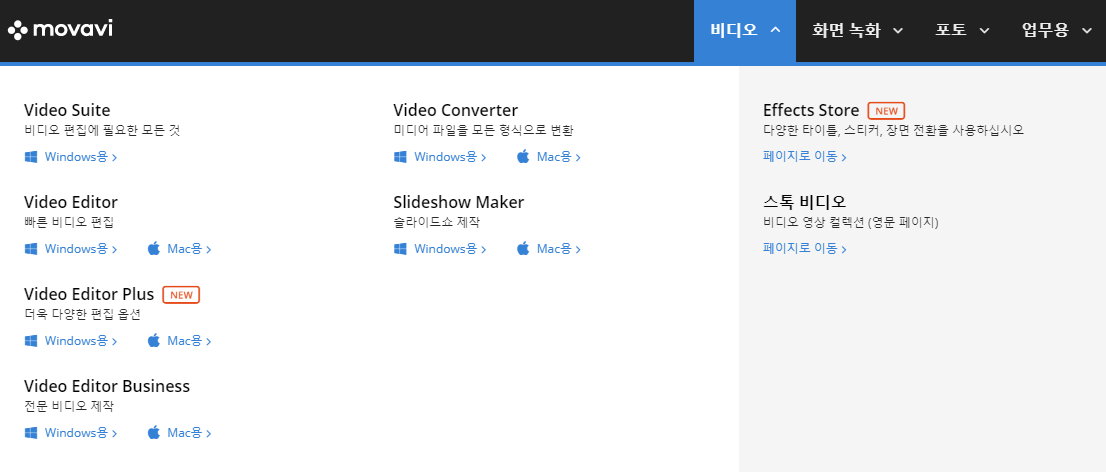Click description '빠른 비디오 편집'
The image size is (1106, 472).
pos(69,222)
